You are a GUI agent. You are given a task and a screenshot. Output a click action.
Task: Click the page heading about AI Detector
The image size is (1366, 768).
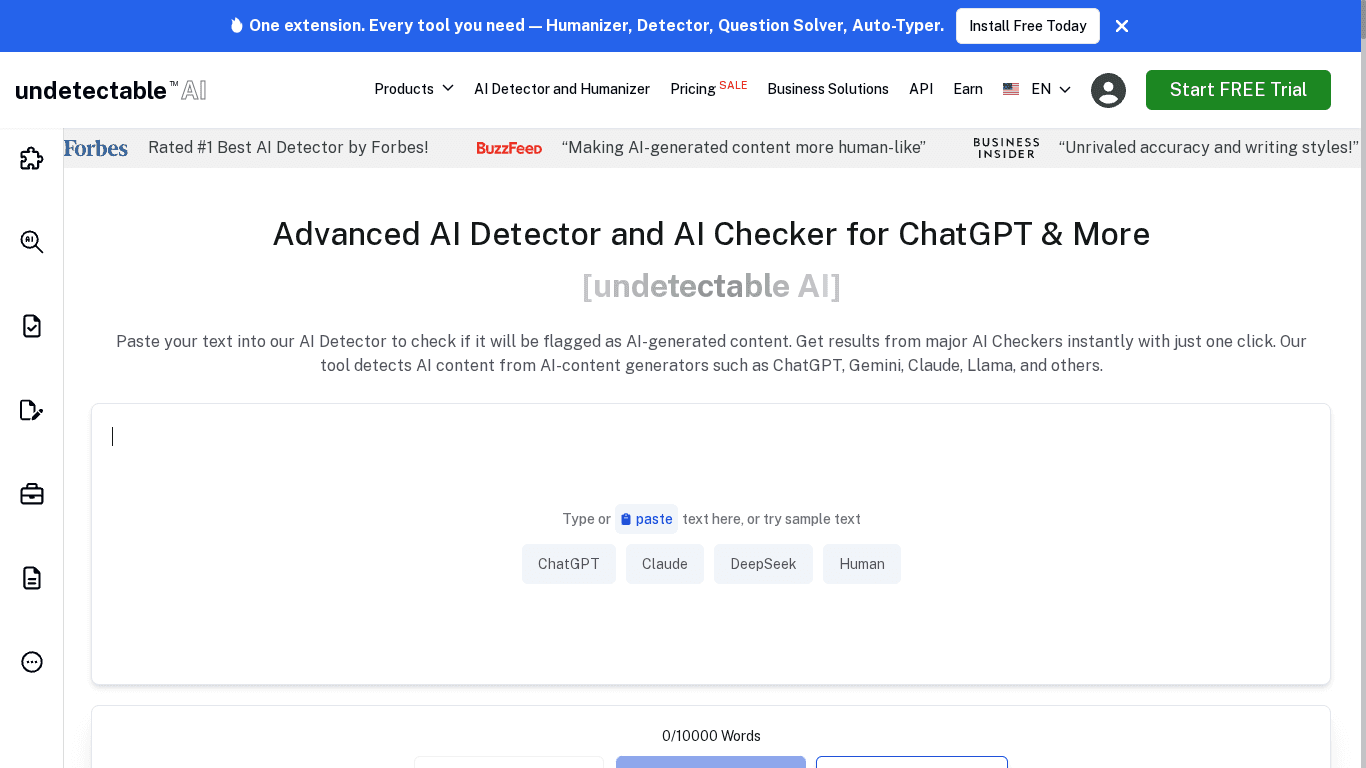click(711, 234)
